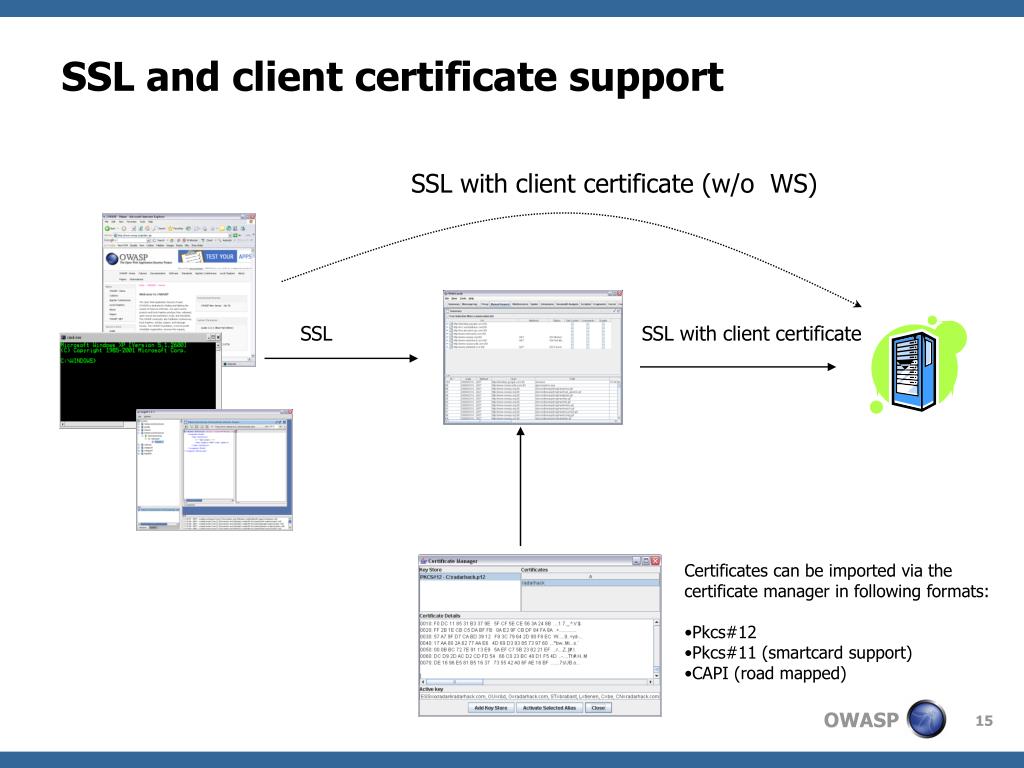
Task: Click the command prompt window title bar
Action: tap(140, 338)
